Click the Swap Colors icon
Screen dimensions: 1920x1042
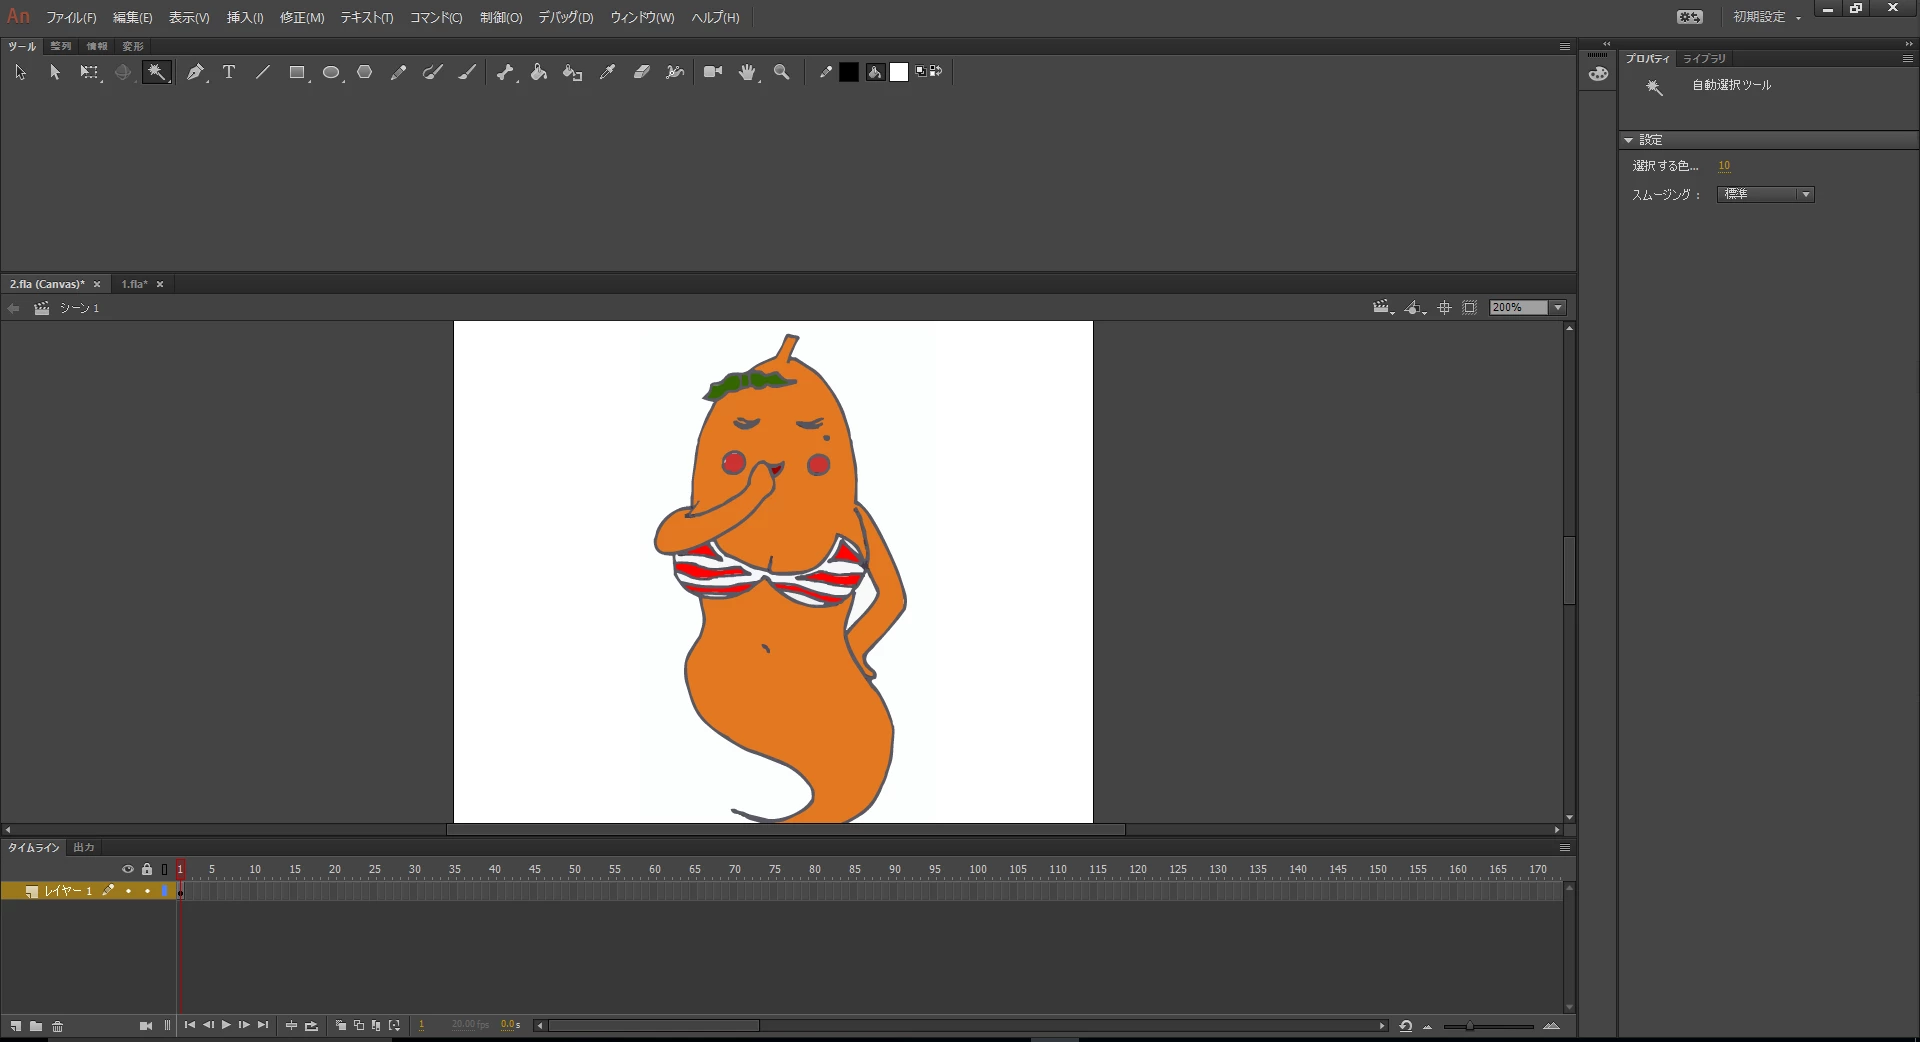point(937,71)
